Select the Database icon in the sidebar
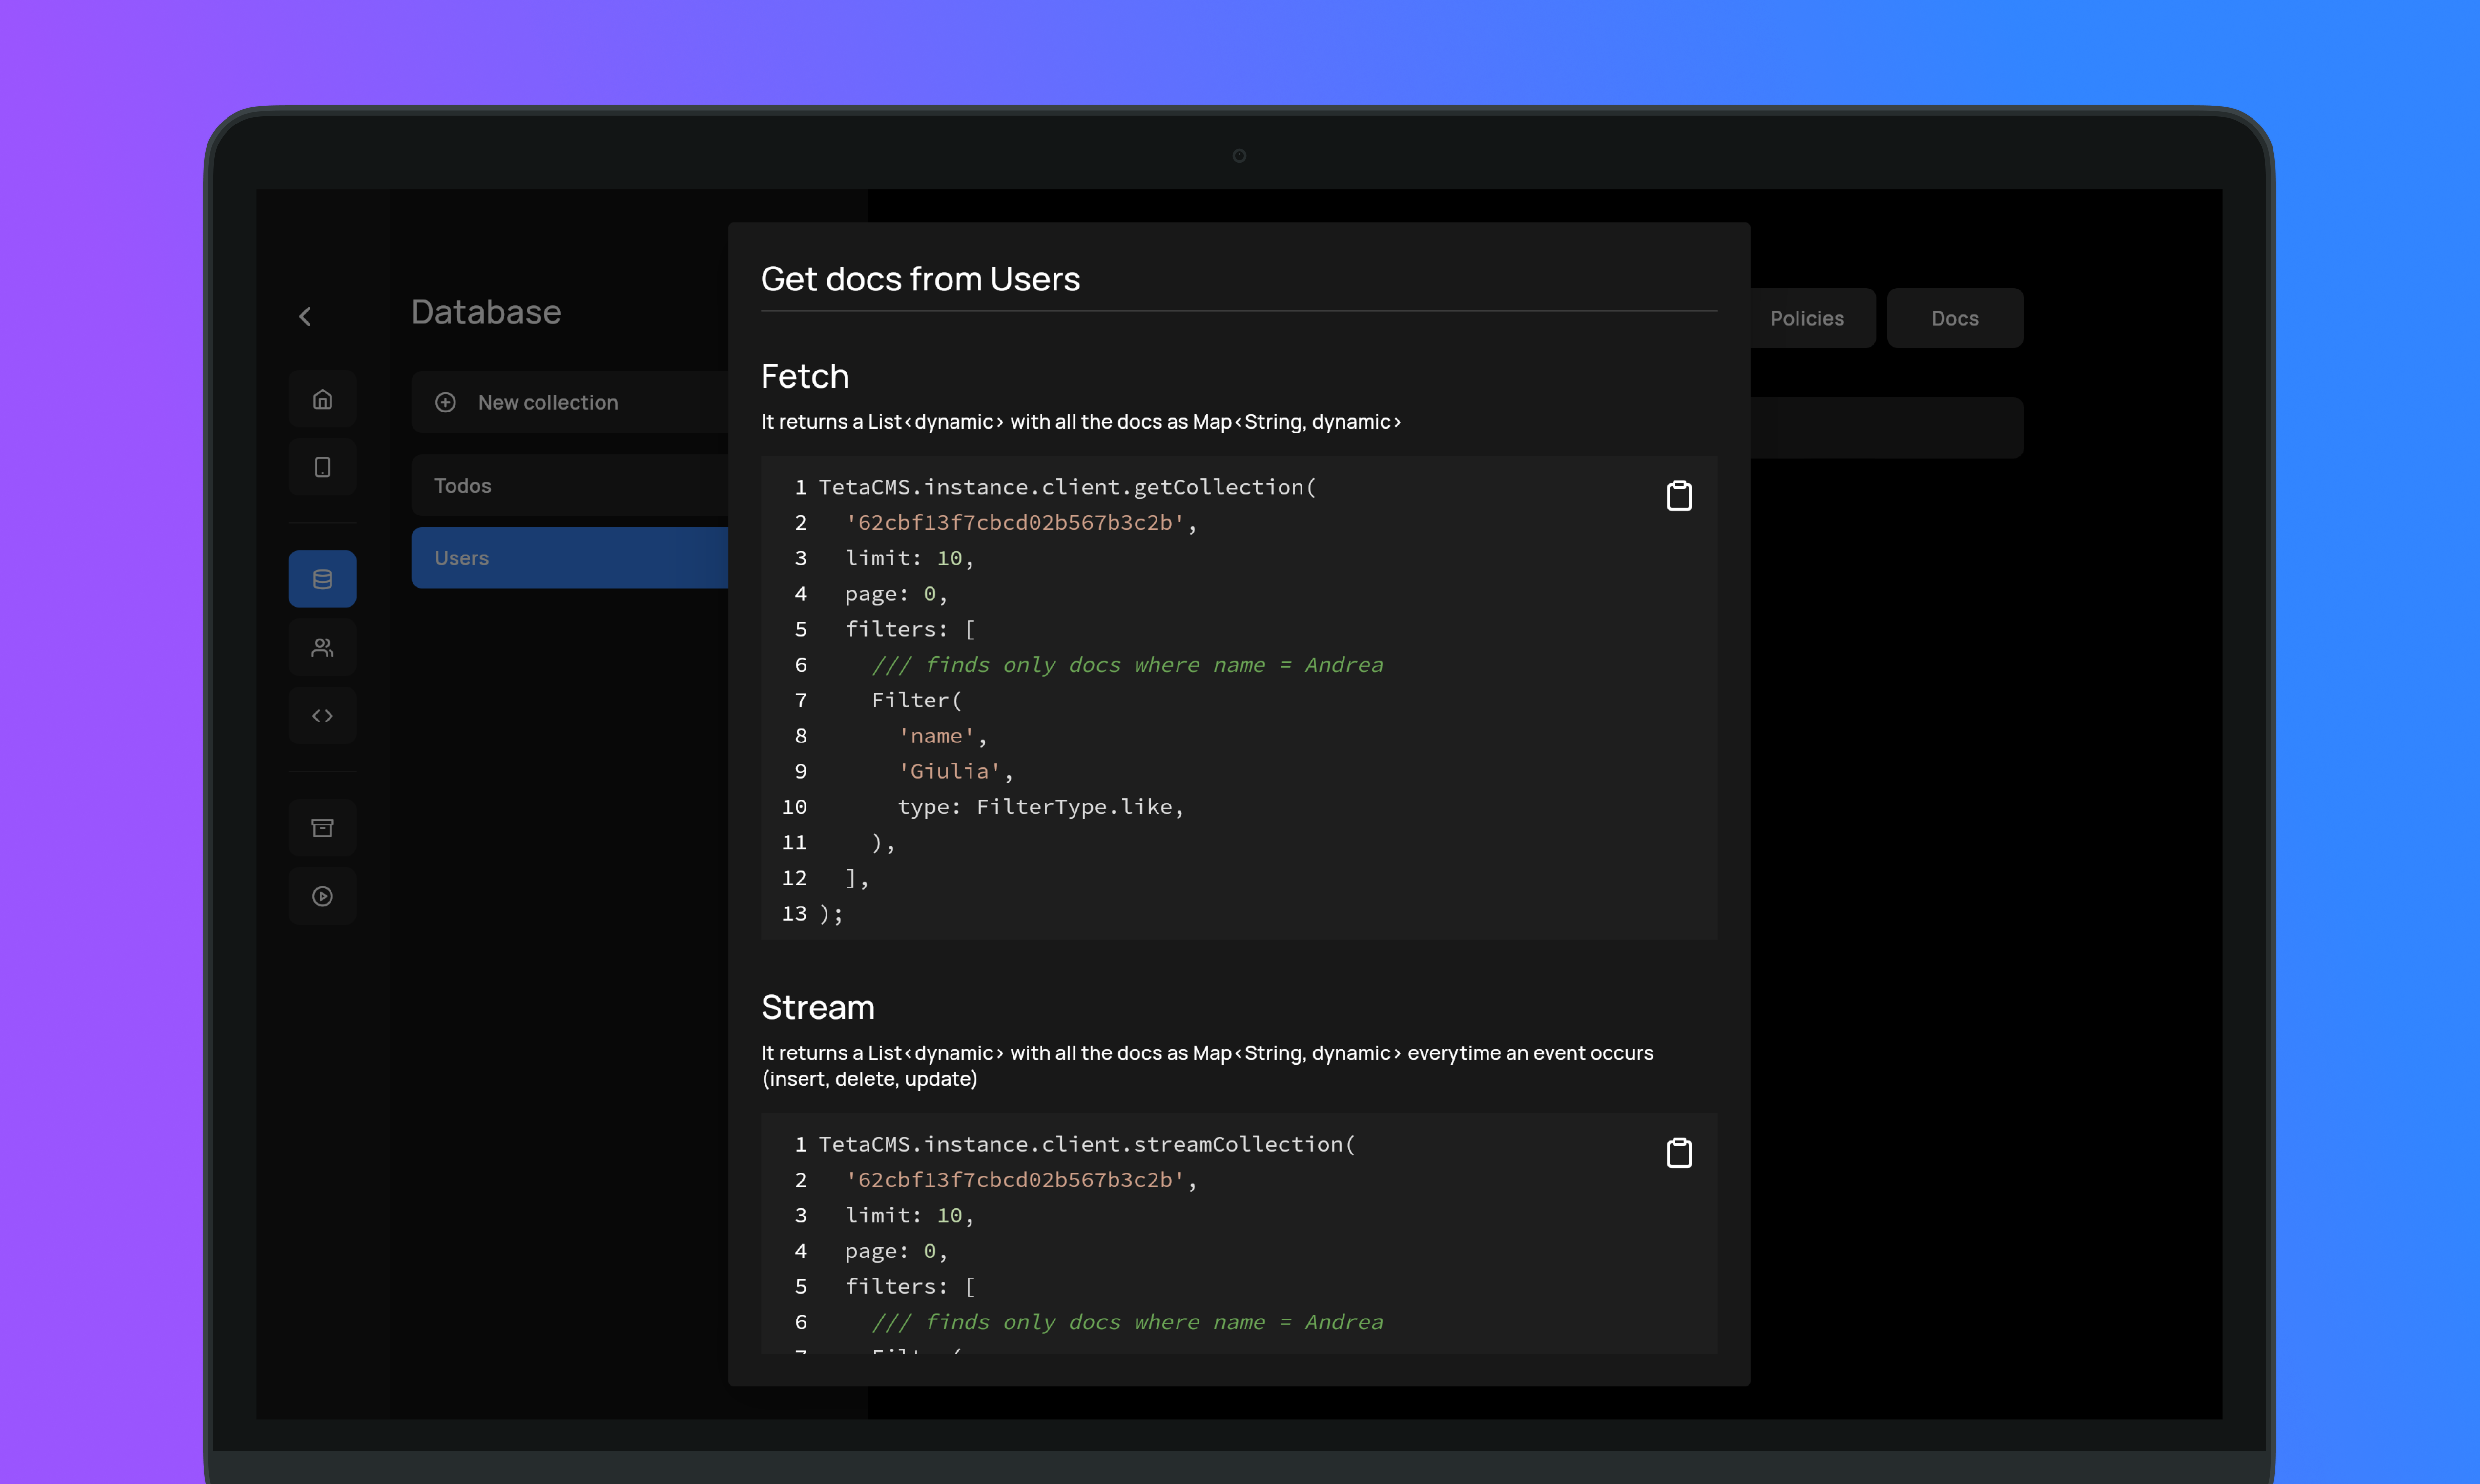 point(322,579)
